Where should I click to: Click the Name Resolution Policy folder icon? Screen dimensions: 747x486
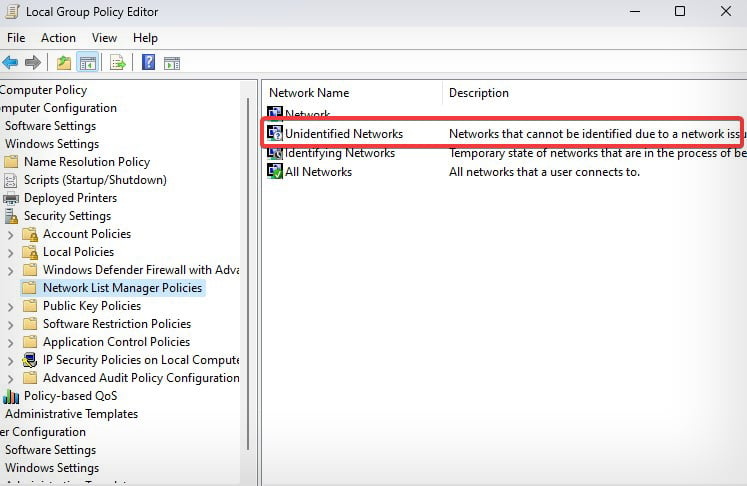click(11, 162)
